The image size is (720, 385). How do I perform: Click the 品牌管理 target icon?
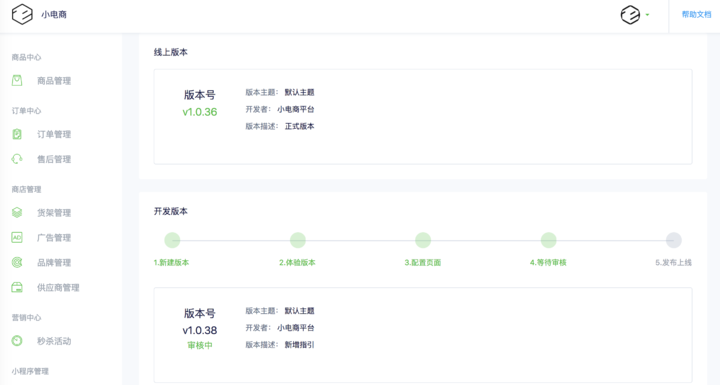(x=17, y=262)
